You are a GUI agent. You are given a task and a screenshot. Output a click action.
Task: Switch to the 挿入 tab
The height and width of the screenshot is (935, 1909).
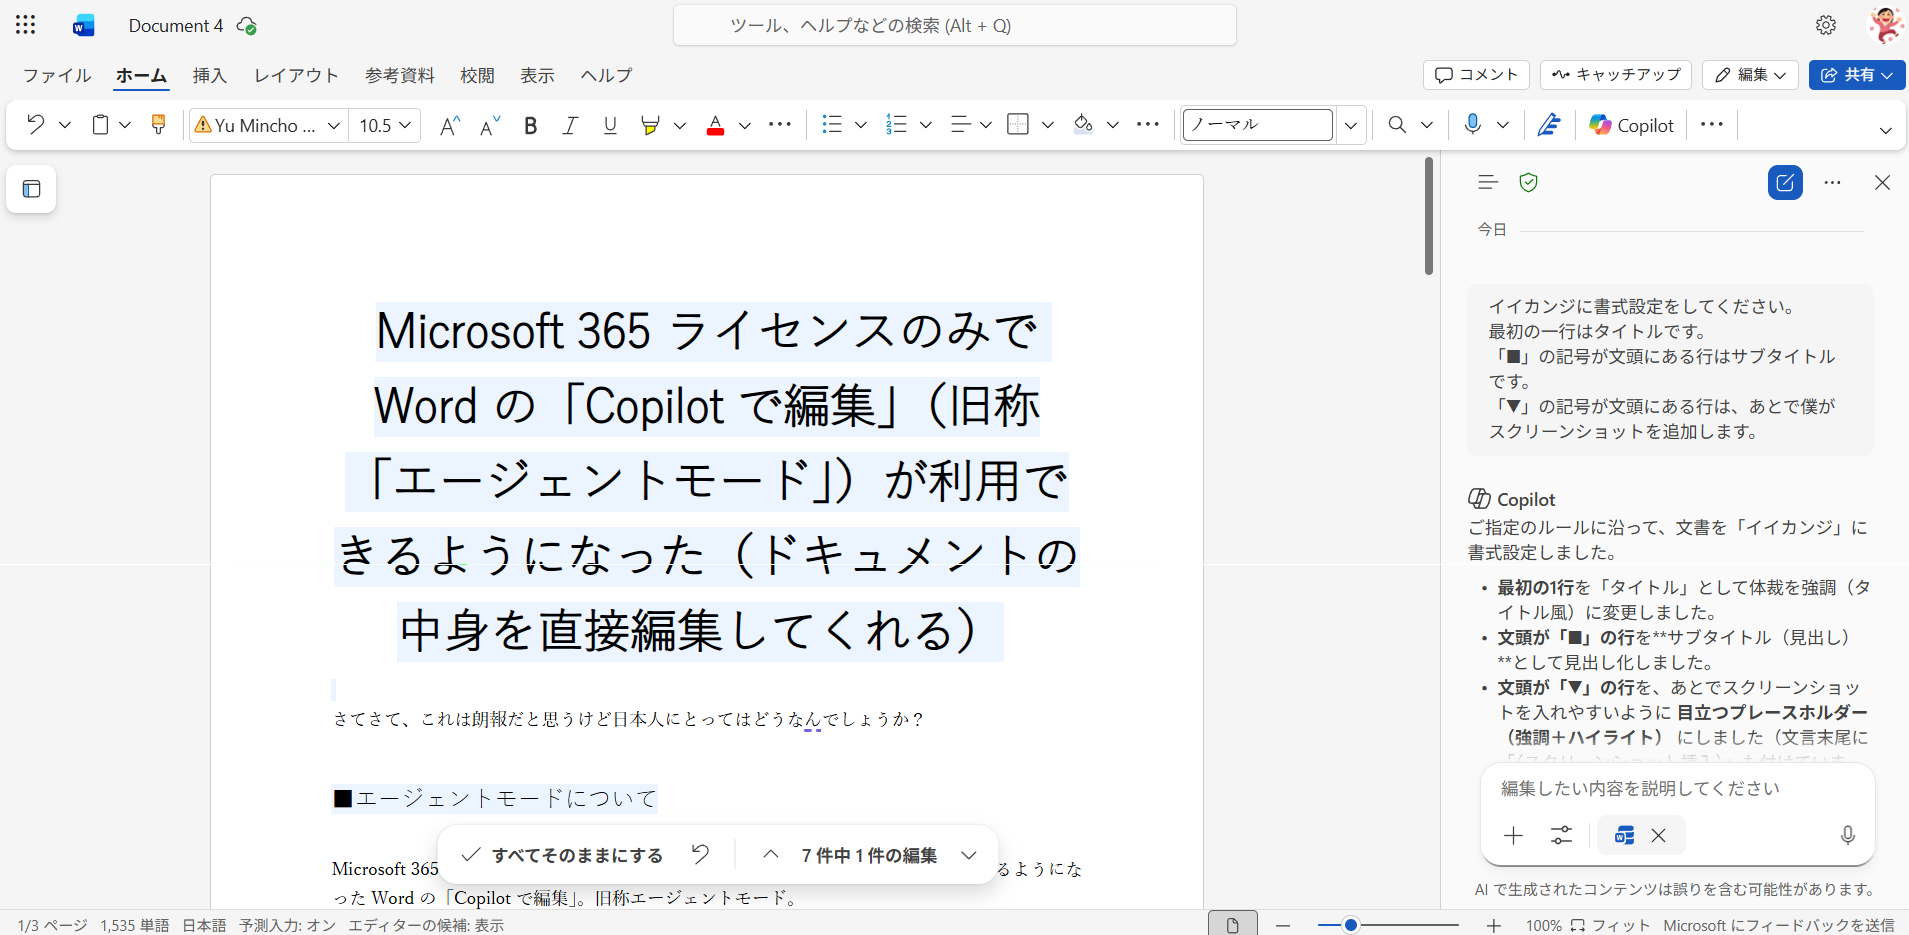pos(210,75)
